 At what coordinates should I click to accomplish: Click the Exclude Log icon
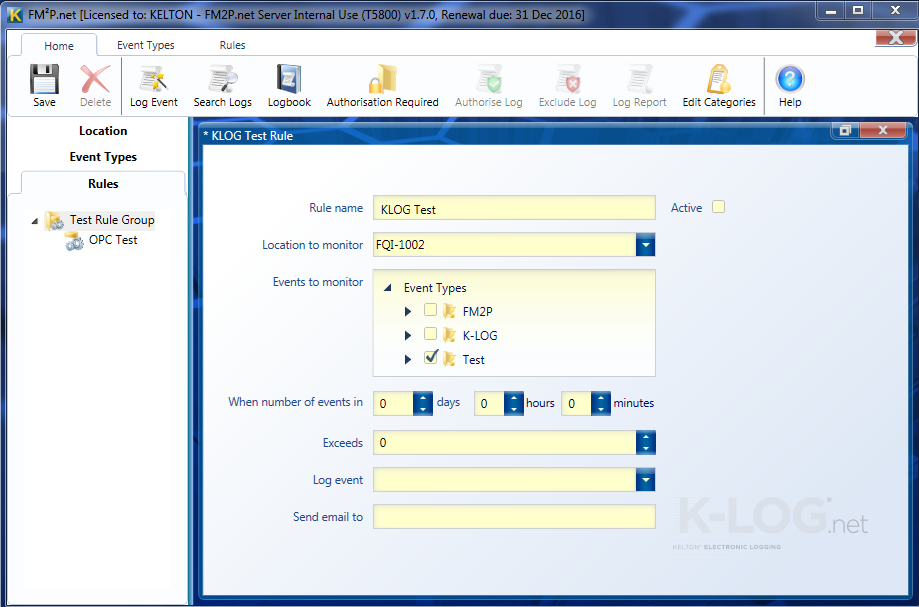[567, 79]
